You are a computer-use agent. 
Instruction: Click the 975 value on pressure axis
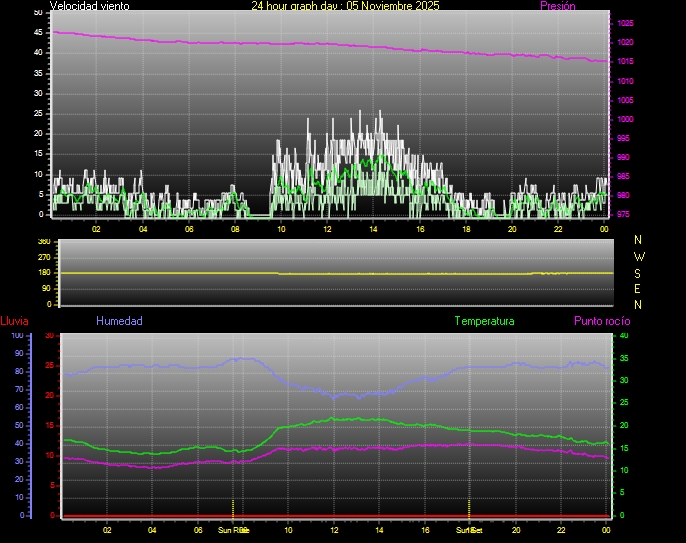[625, 214]
